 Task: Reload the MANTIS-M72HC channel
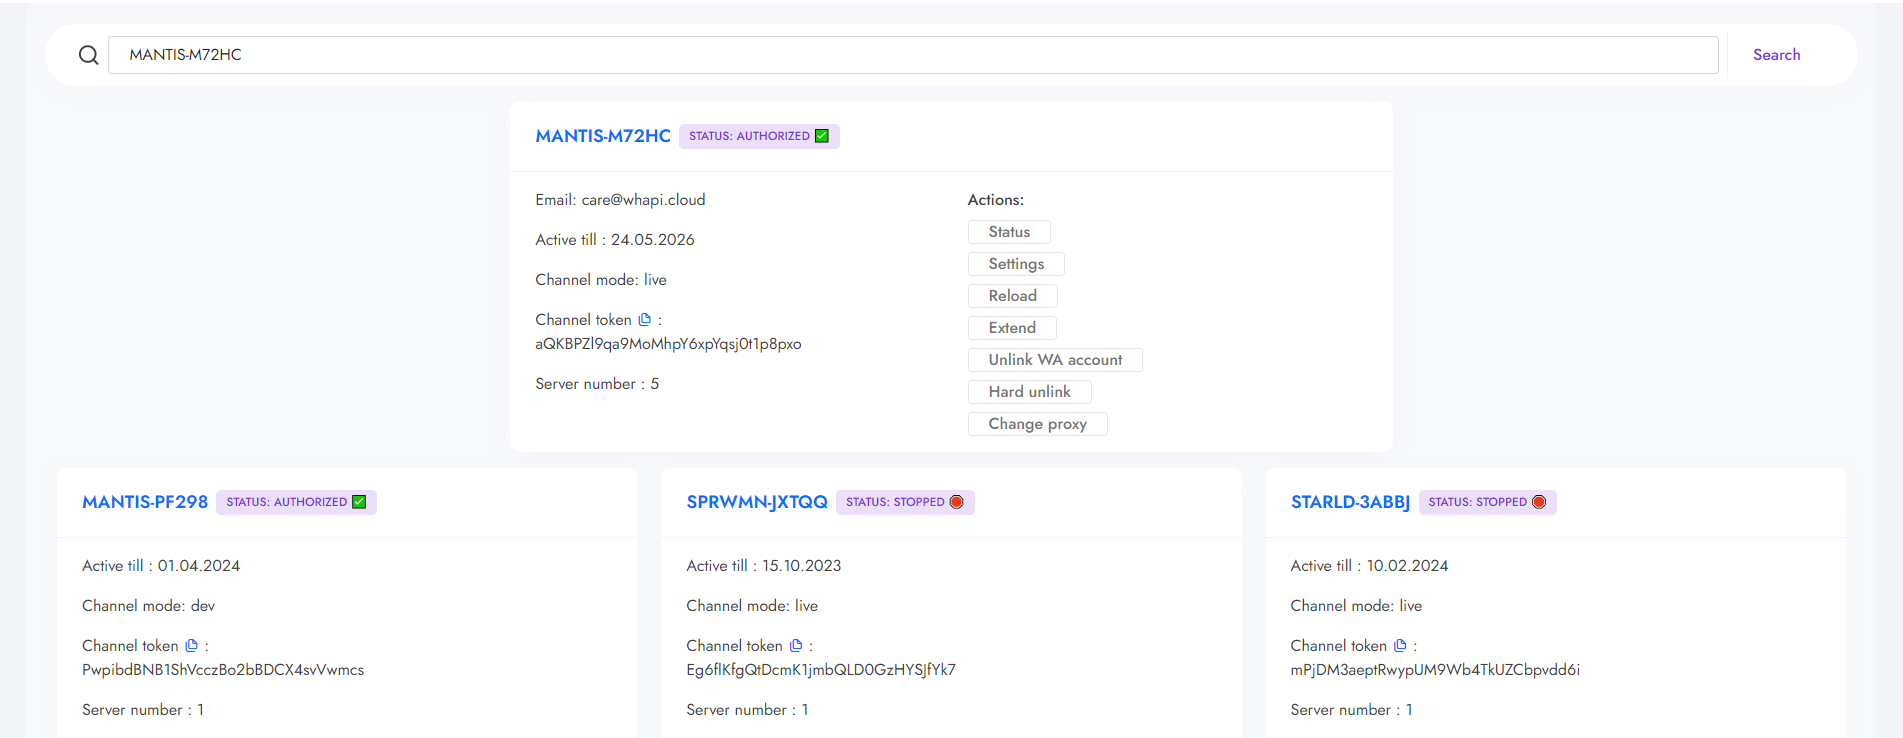(1012, 296)
